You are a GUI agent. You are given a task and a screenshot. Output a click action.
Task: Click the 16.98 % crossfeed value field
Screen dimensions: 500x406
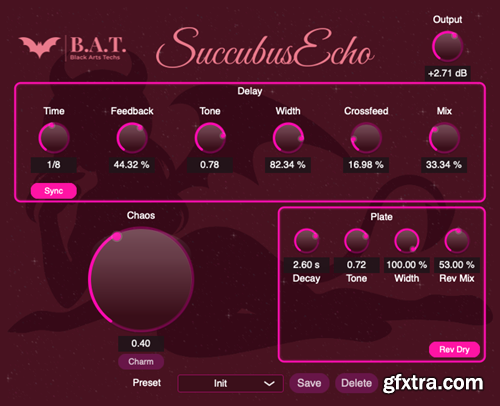366,165
